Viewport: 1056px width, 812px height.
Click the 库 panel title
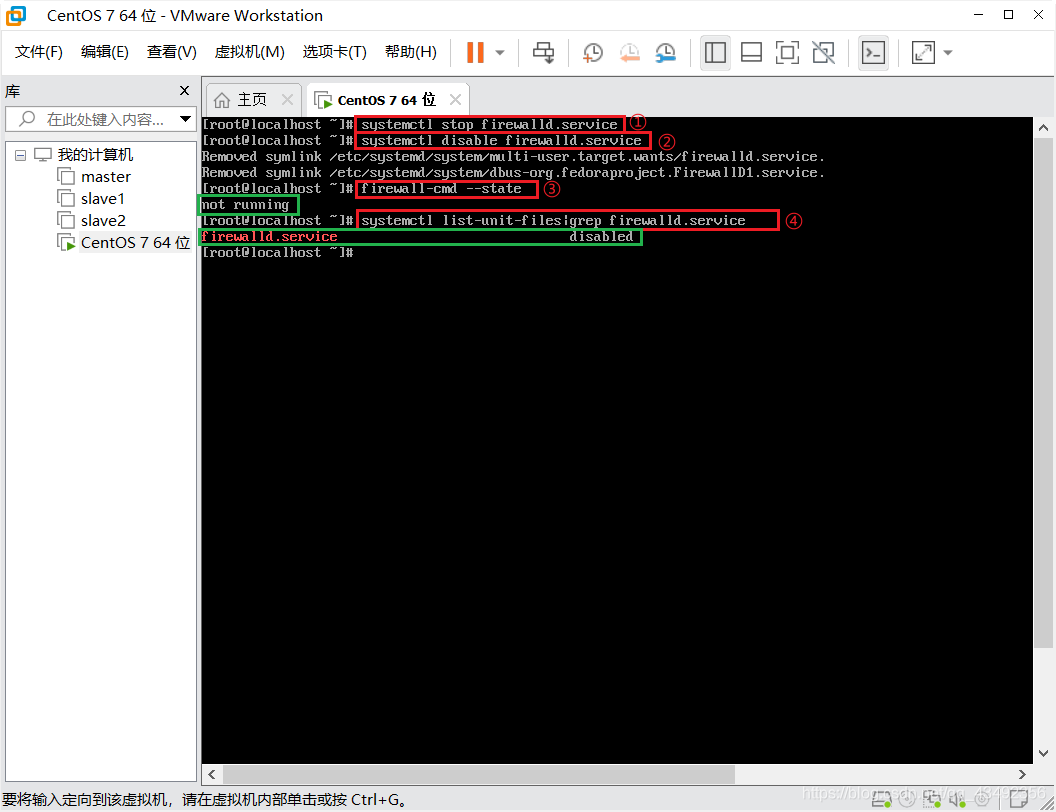[12, 91]
